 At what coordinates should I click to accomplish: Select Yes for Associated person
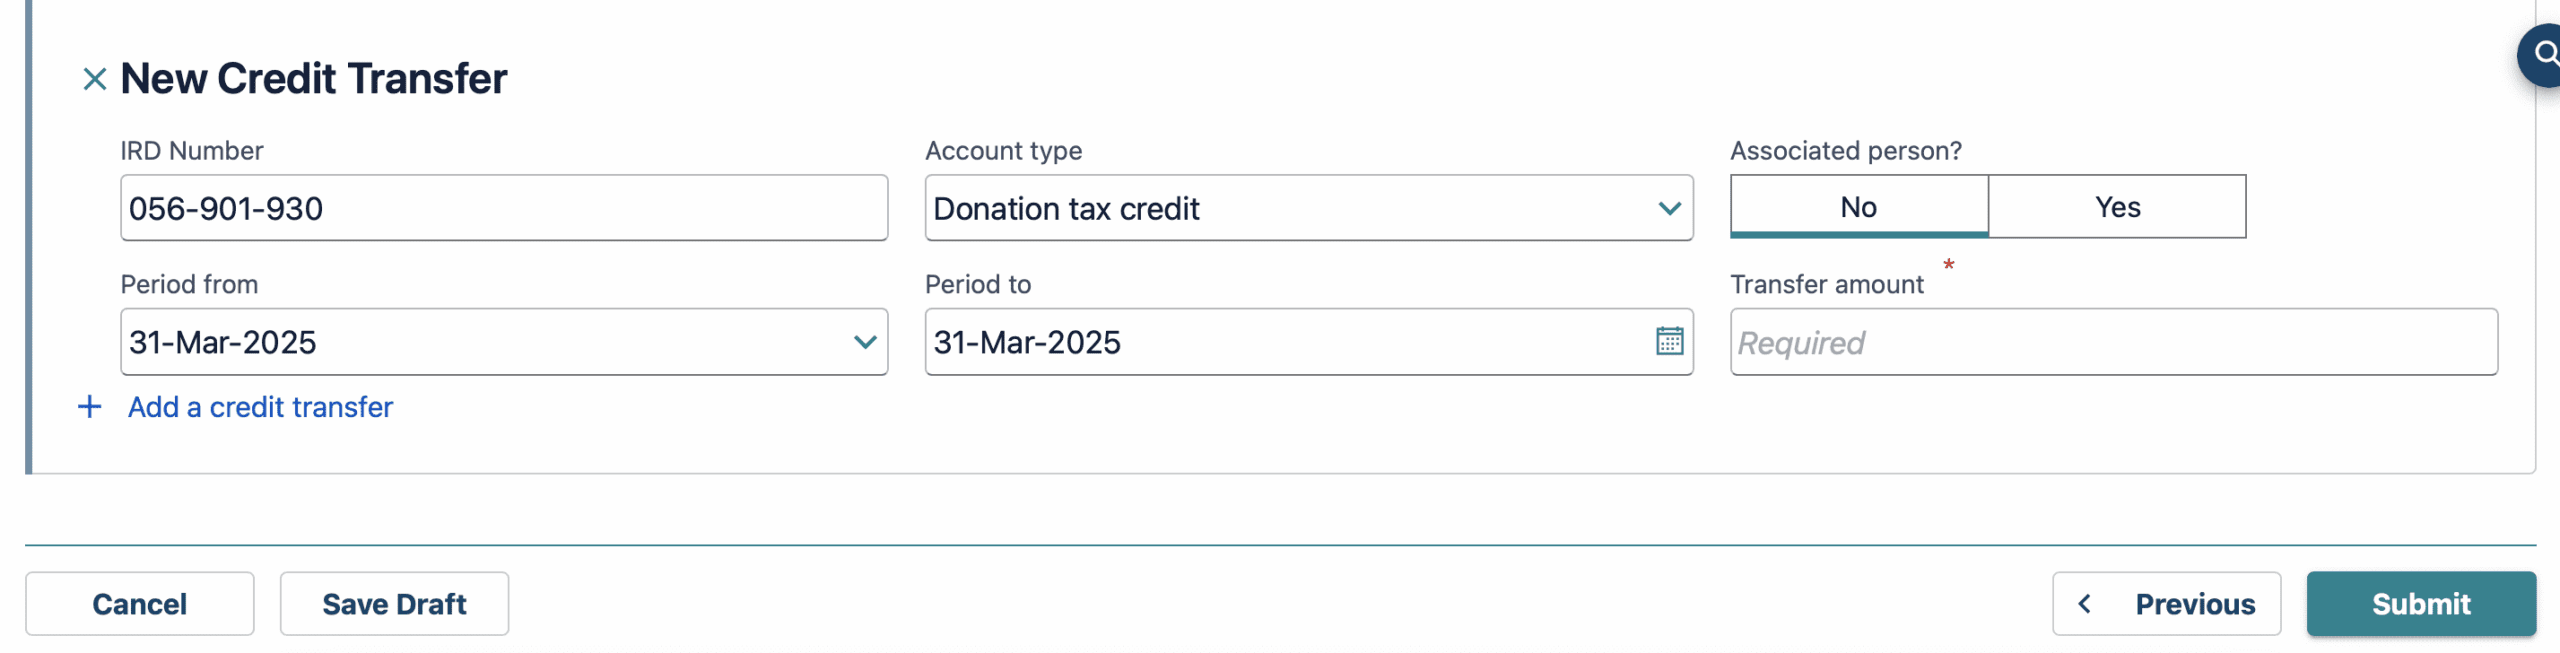(x=2117, y=207)
